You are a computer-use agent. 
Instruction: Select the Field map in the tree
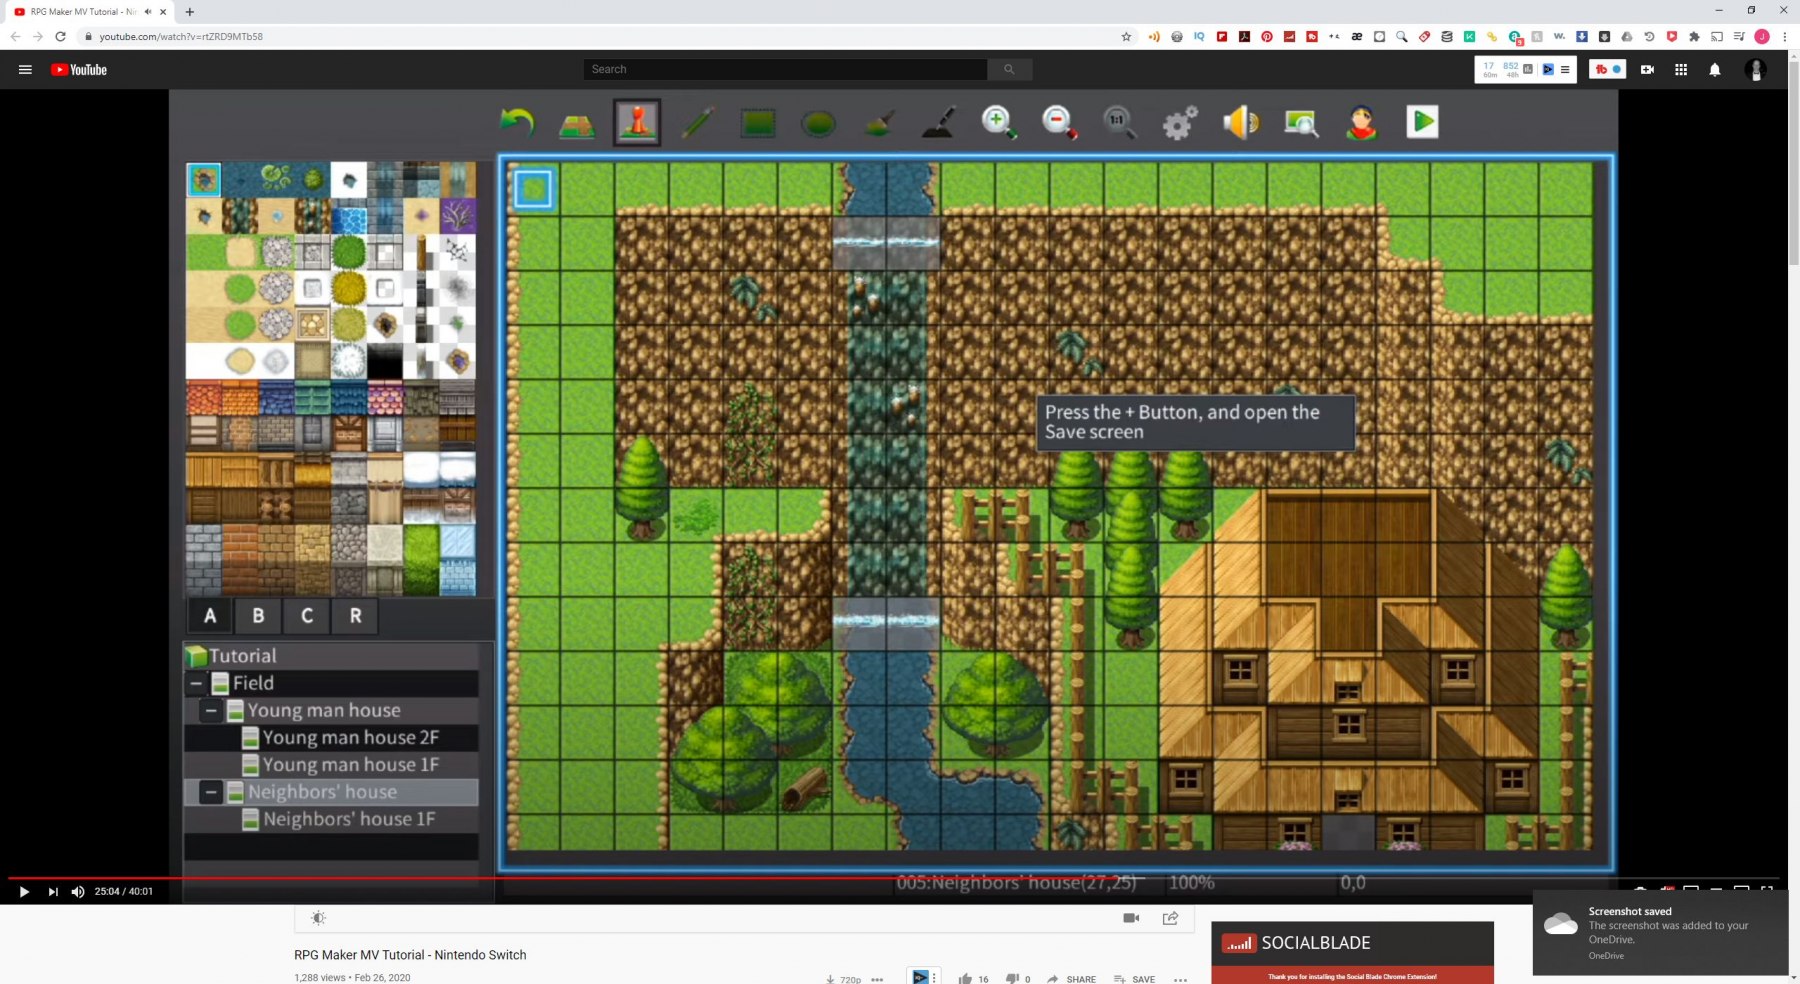pyautogui.click(x=331, y=683)
